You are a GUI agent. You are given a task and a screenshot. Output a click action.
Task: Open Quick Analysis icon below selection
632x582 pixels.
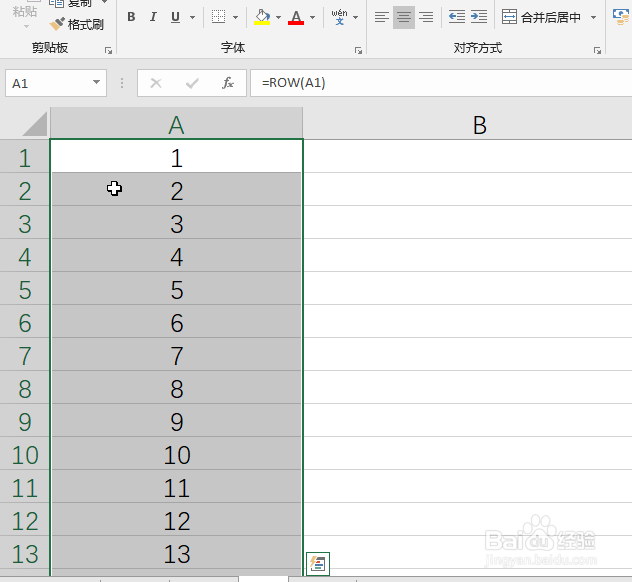tap(318, 563)
